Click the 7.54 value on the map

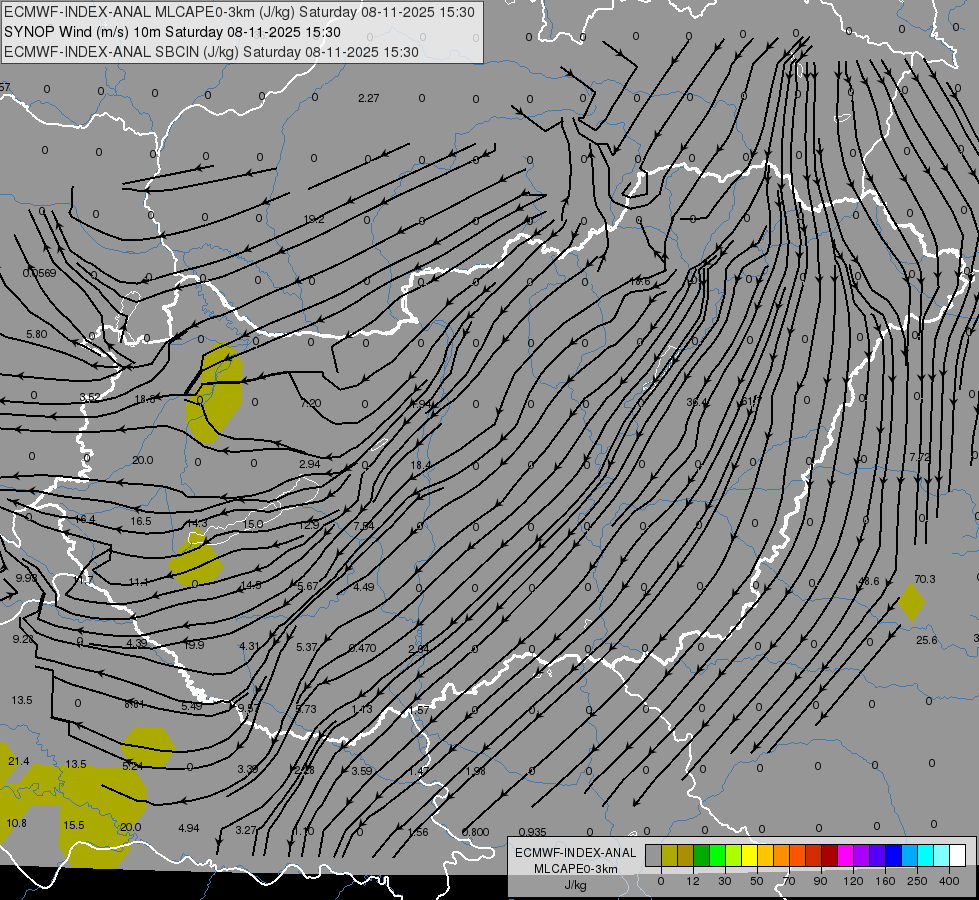pyautogui.click(x=364, y=526)
